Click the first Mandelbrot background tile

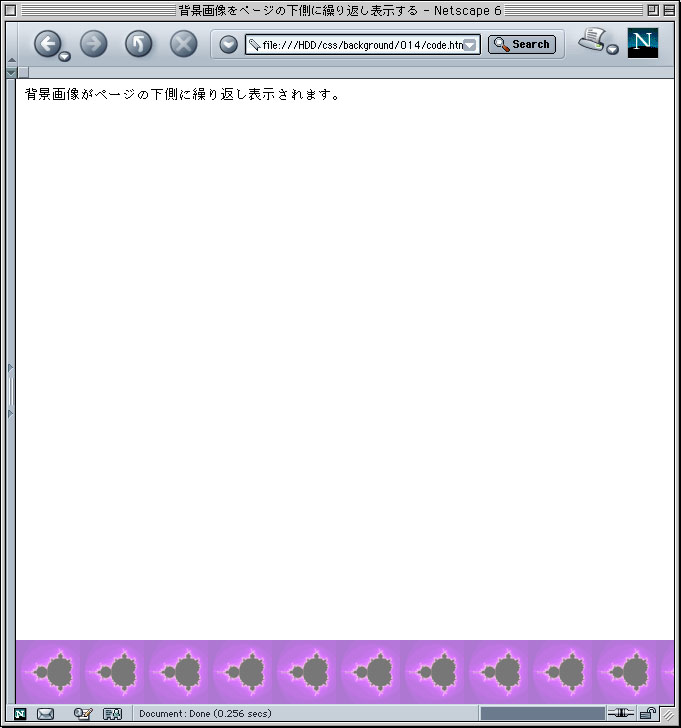48,672
